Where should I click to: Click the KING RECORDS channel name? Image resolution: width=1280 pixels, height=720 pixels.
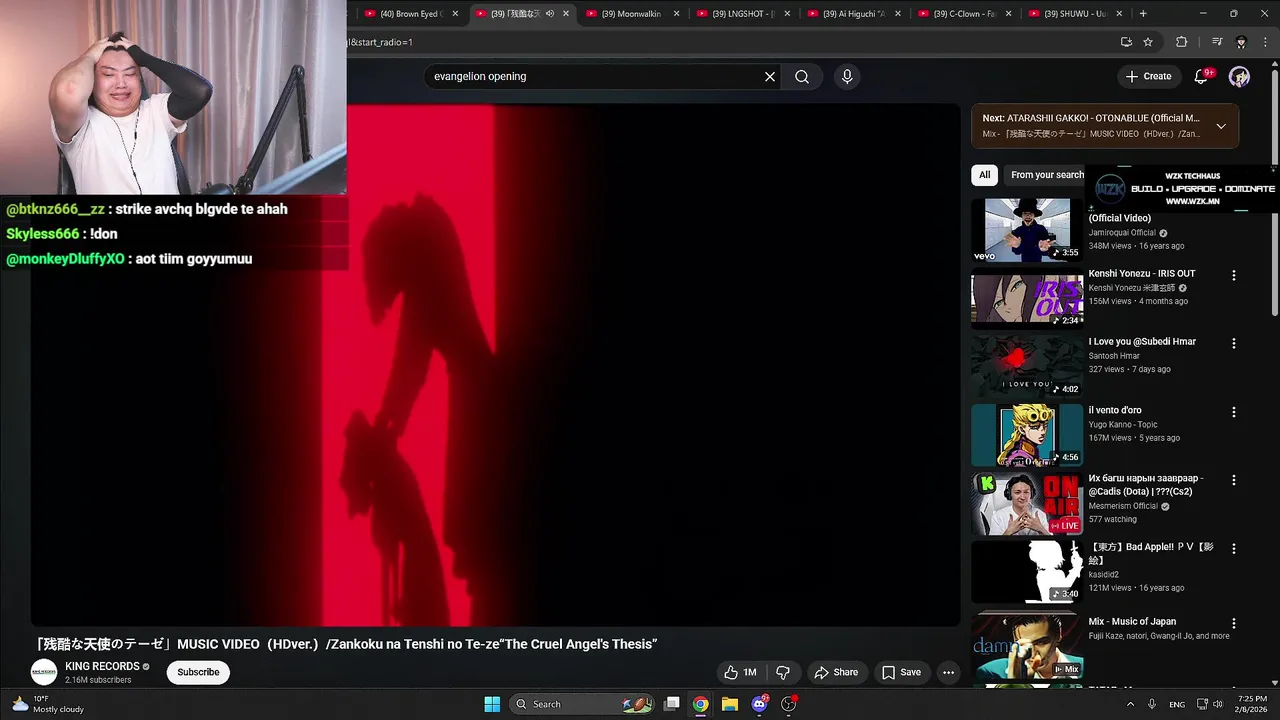tap(102, 666)
